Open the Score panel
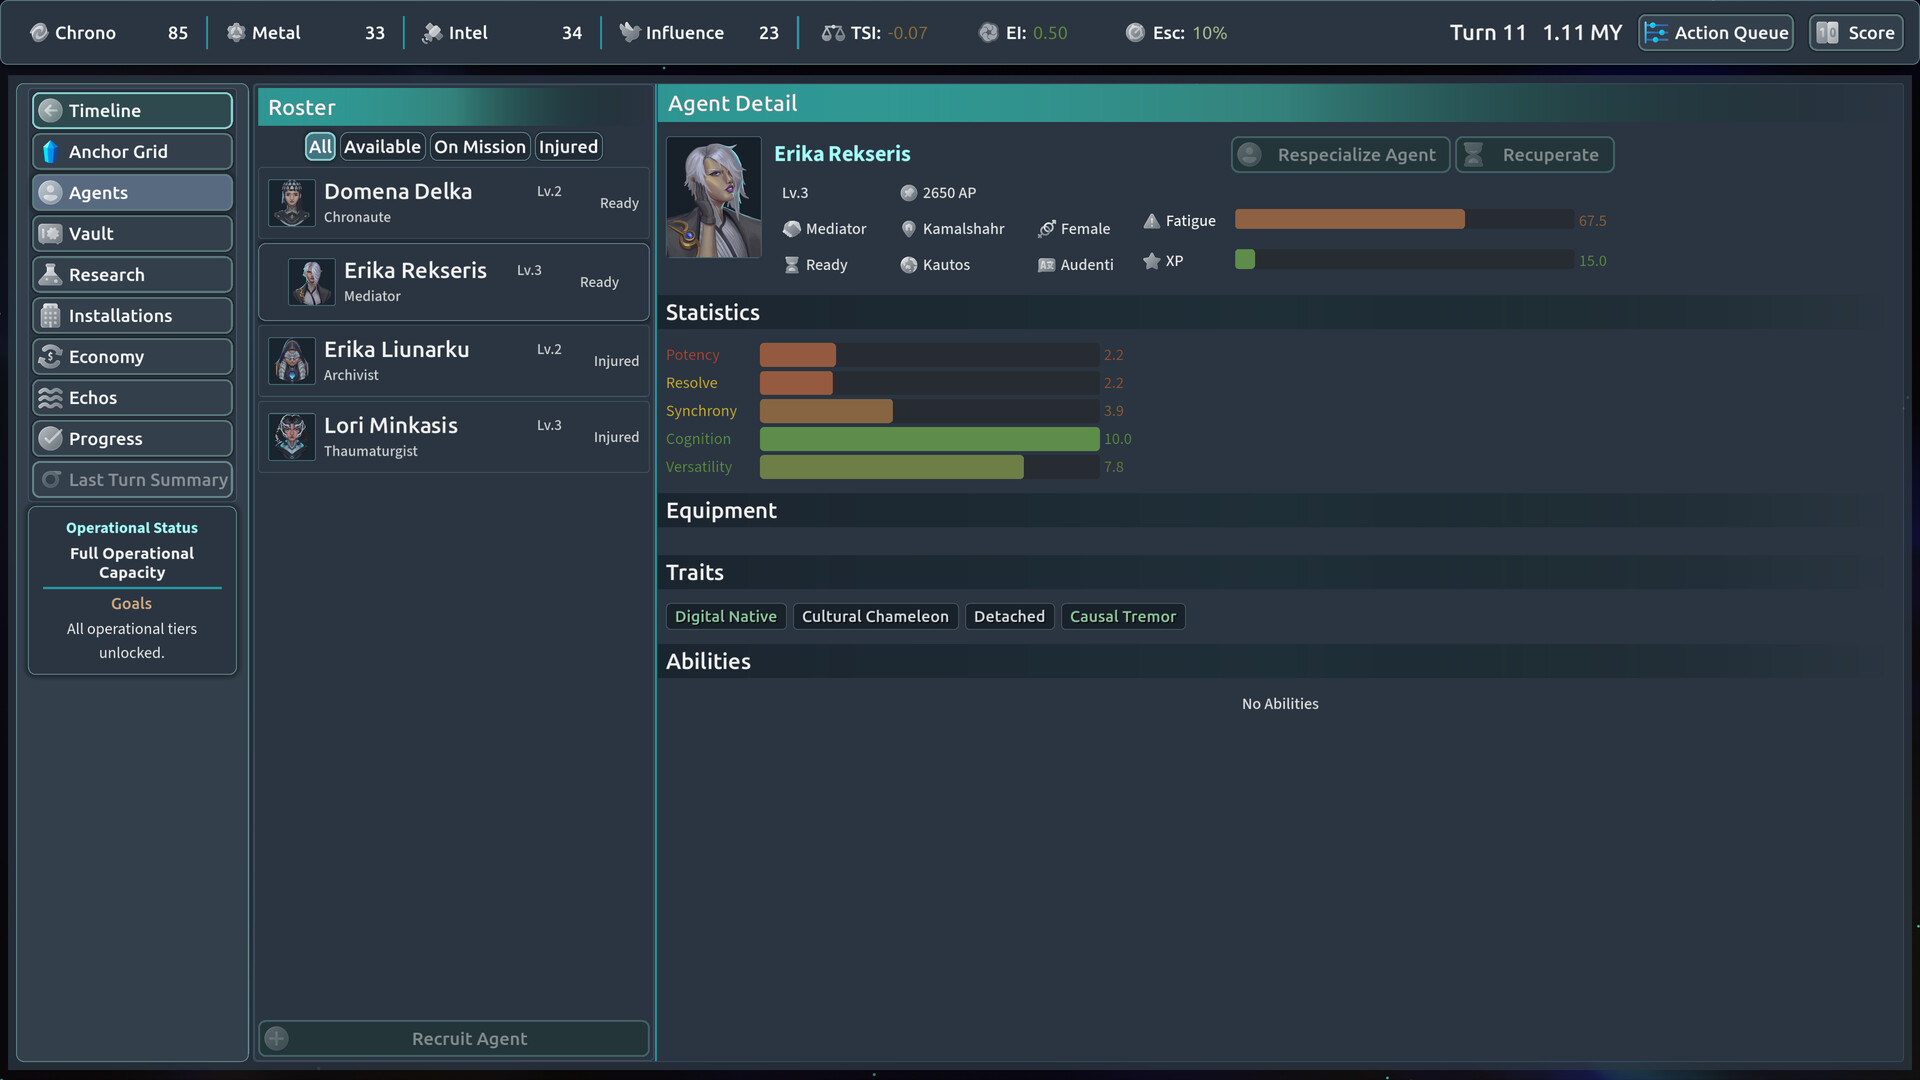The image size is (1920, 1080). coord(1856,33)
